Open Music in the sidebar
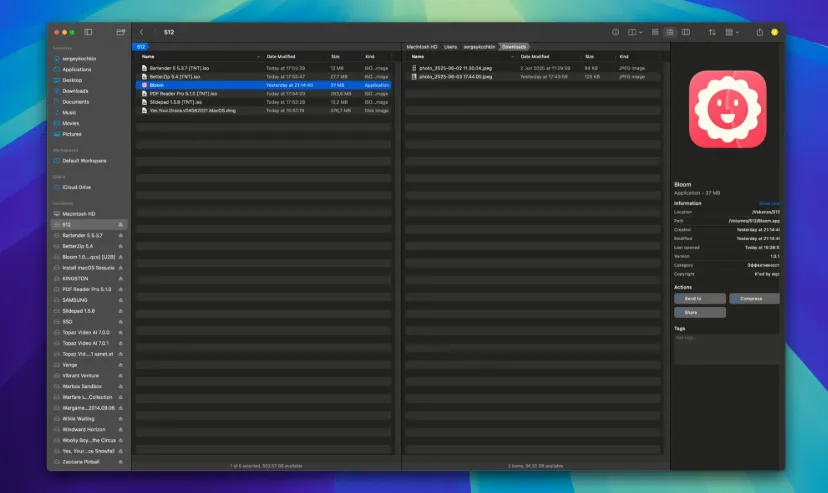 (x=69, y=112)
